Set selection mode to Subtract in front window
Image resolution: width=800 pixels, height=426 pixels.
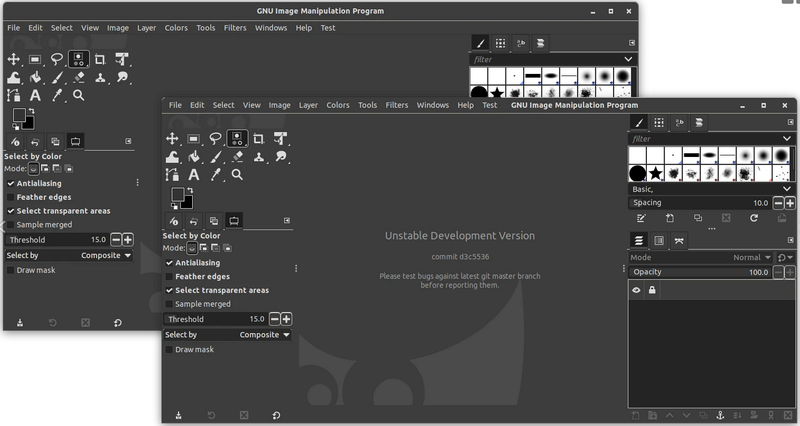coord(215,248)
